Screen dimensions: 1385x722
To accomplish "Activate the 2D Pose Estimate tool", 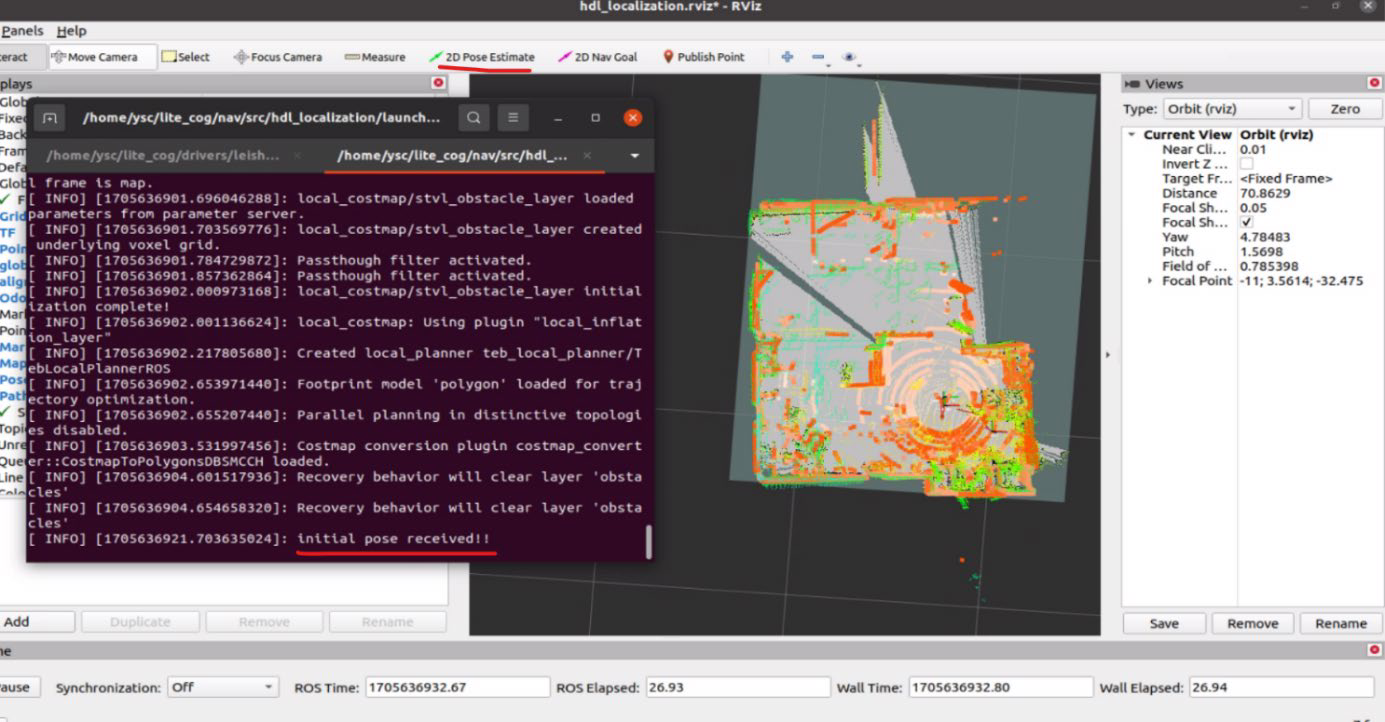I will coord(481,57).
